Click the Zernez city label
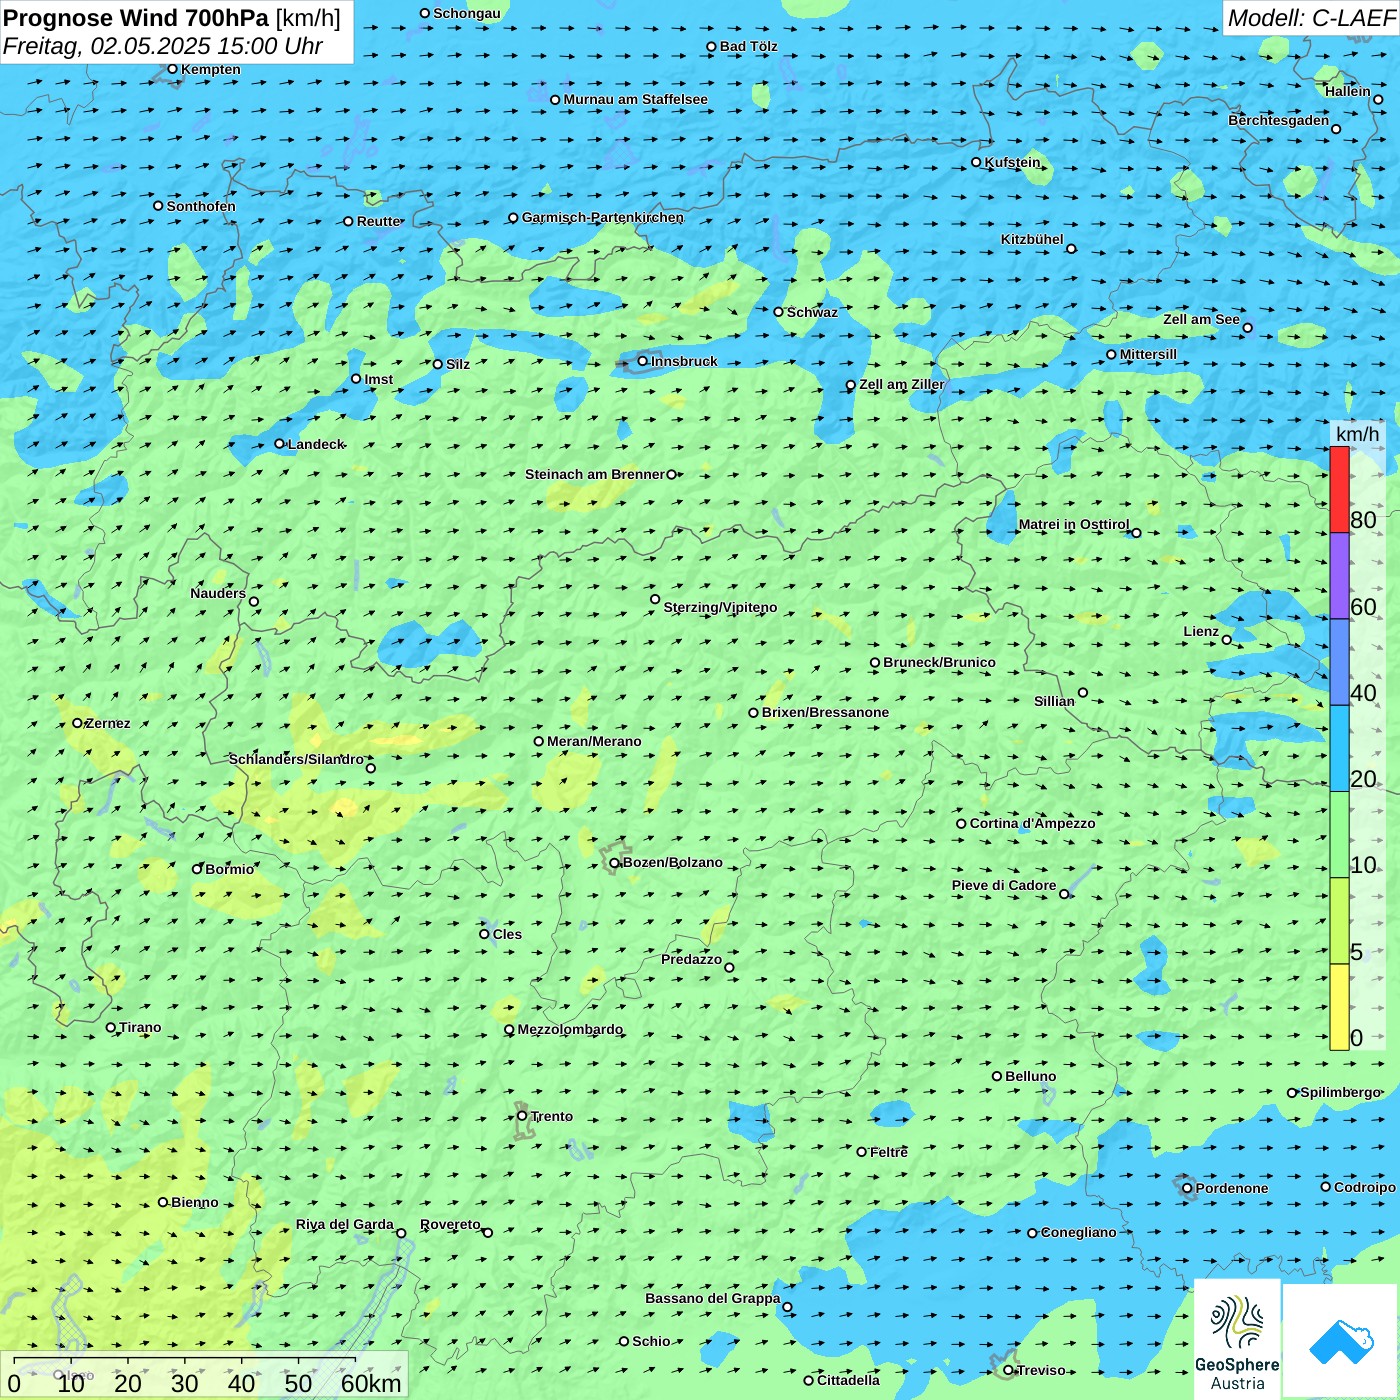1400x1400 pixels. pos(108,723)
